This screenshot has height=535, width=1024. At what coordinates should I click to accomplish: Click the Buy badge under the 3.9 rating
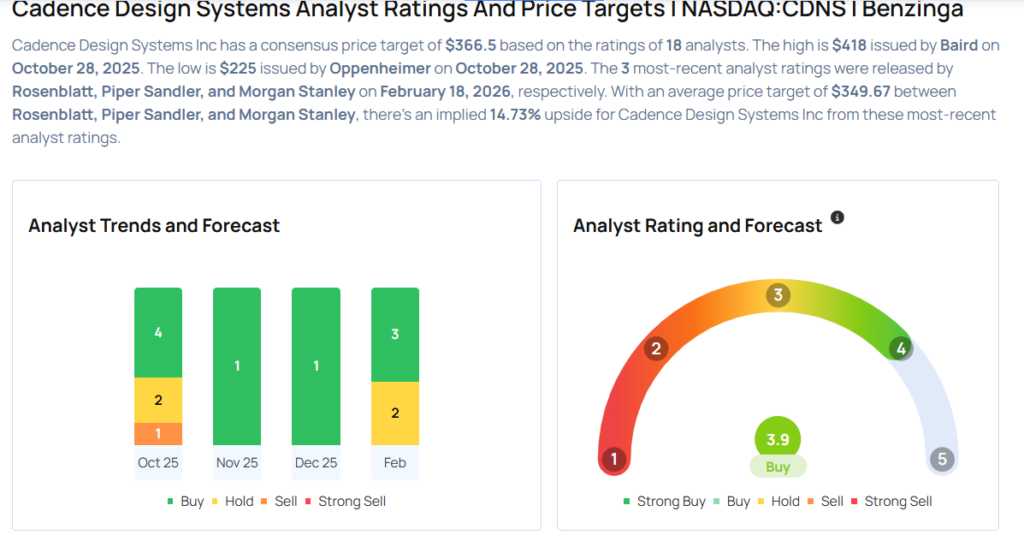778,467
